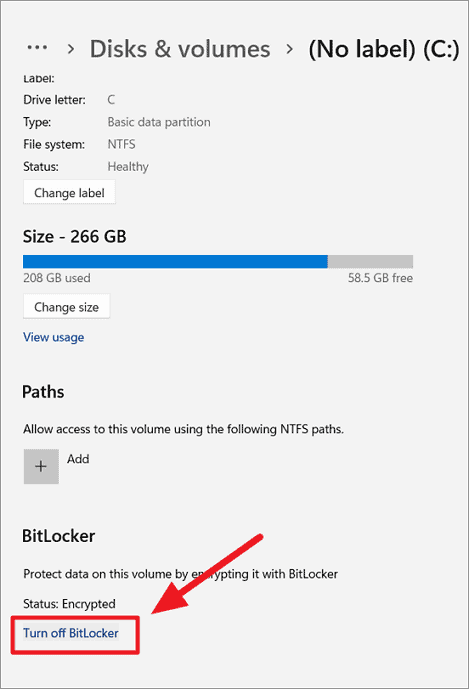The image size is (469, 689).
Task: Select the (No label) (C:) breadcrumb title
Action: pyautogui.click(x=384, y=49)
